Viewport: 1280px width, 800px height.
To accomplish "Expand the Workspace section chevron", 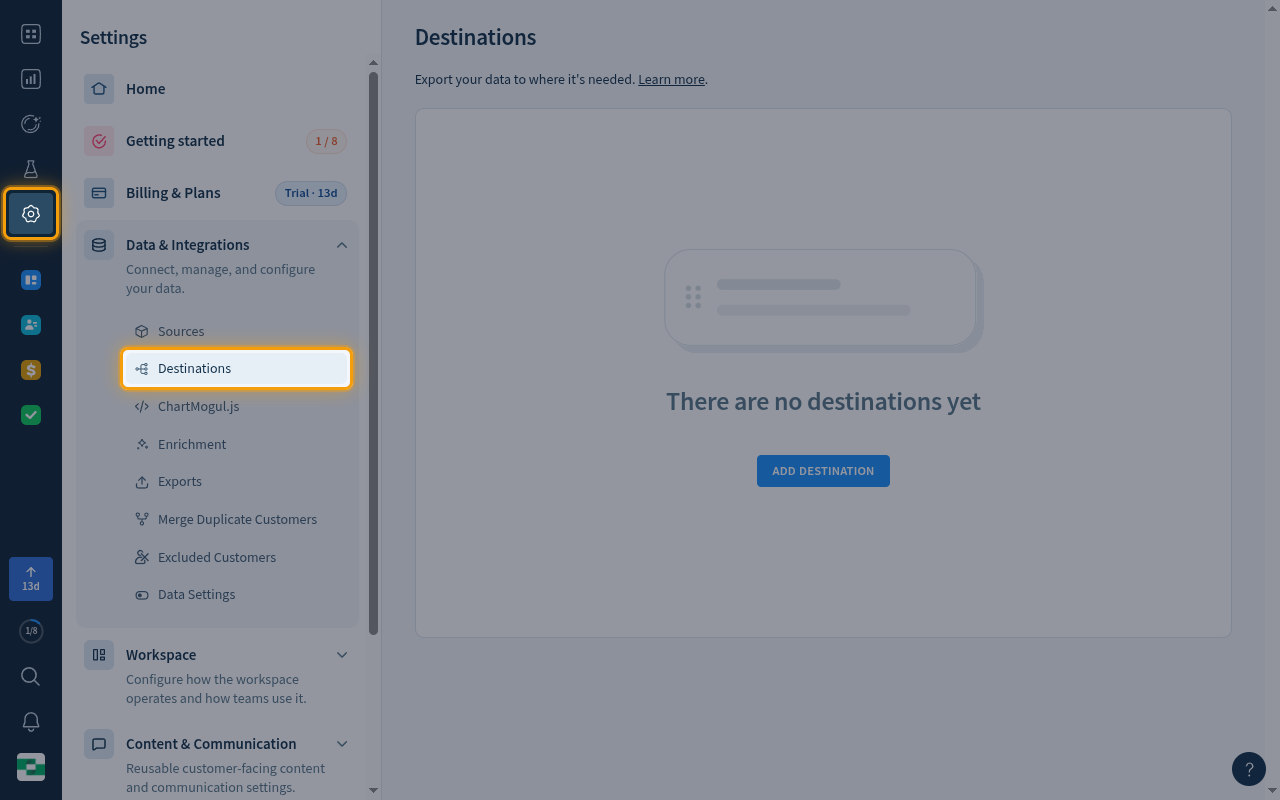I will [342, 655].
